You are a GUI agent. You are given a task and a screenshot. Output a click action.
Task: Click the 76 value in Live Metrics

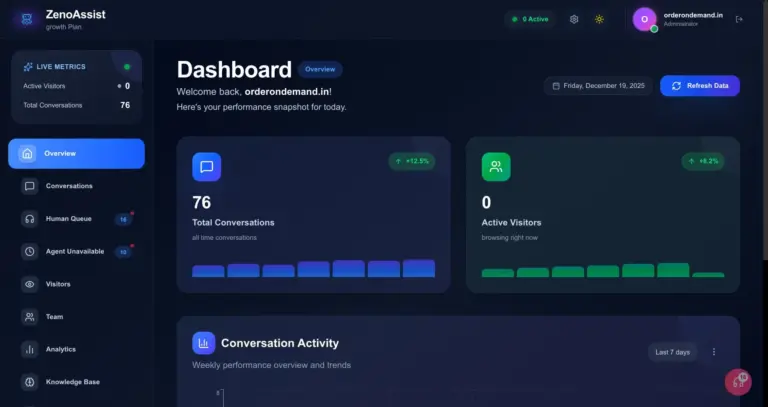coord(125,105)
